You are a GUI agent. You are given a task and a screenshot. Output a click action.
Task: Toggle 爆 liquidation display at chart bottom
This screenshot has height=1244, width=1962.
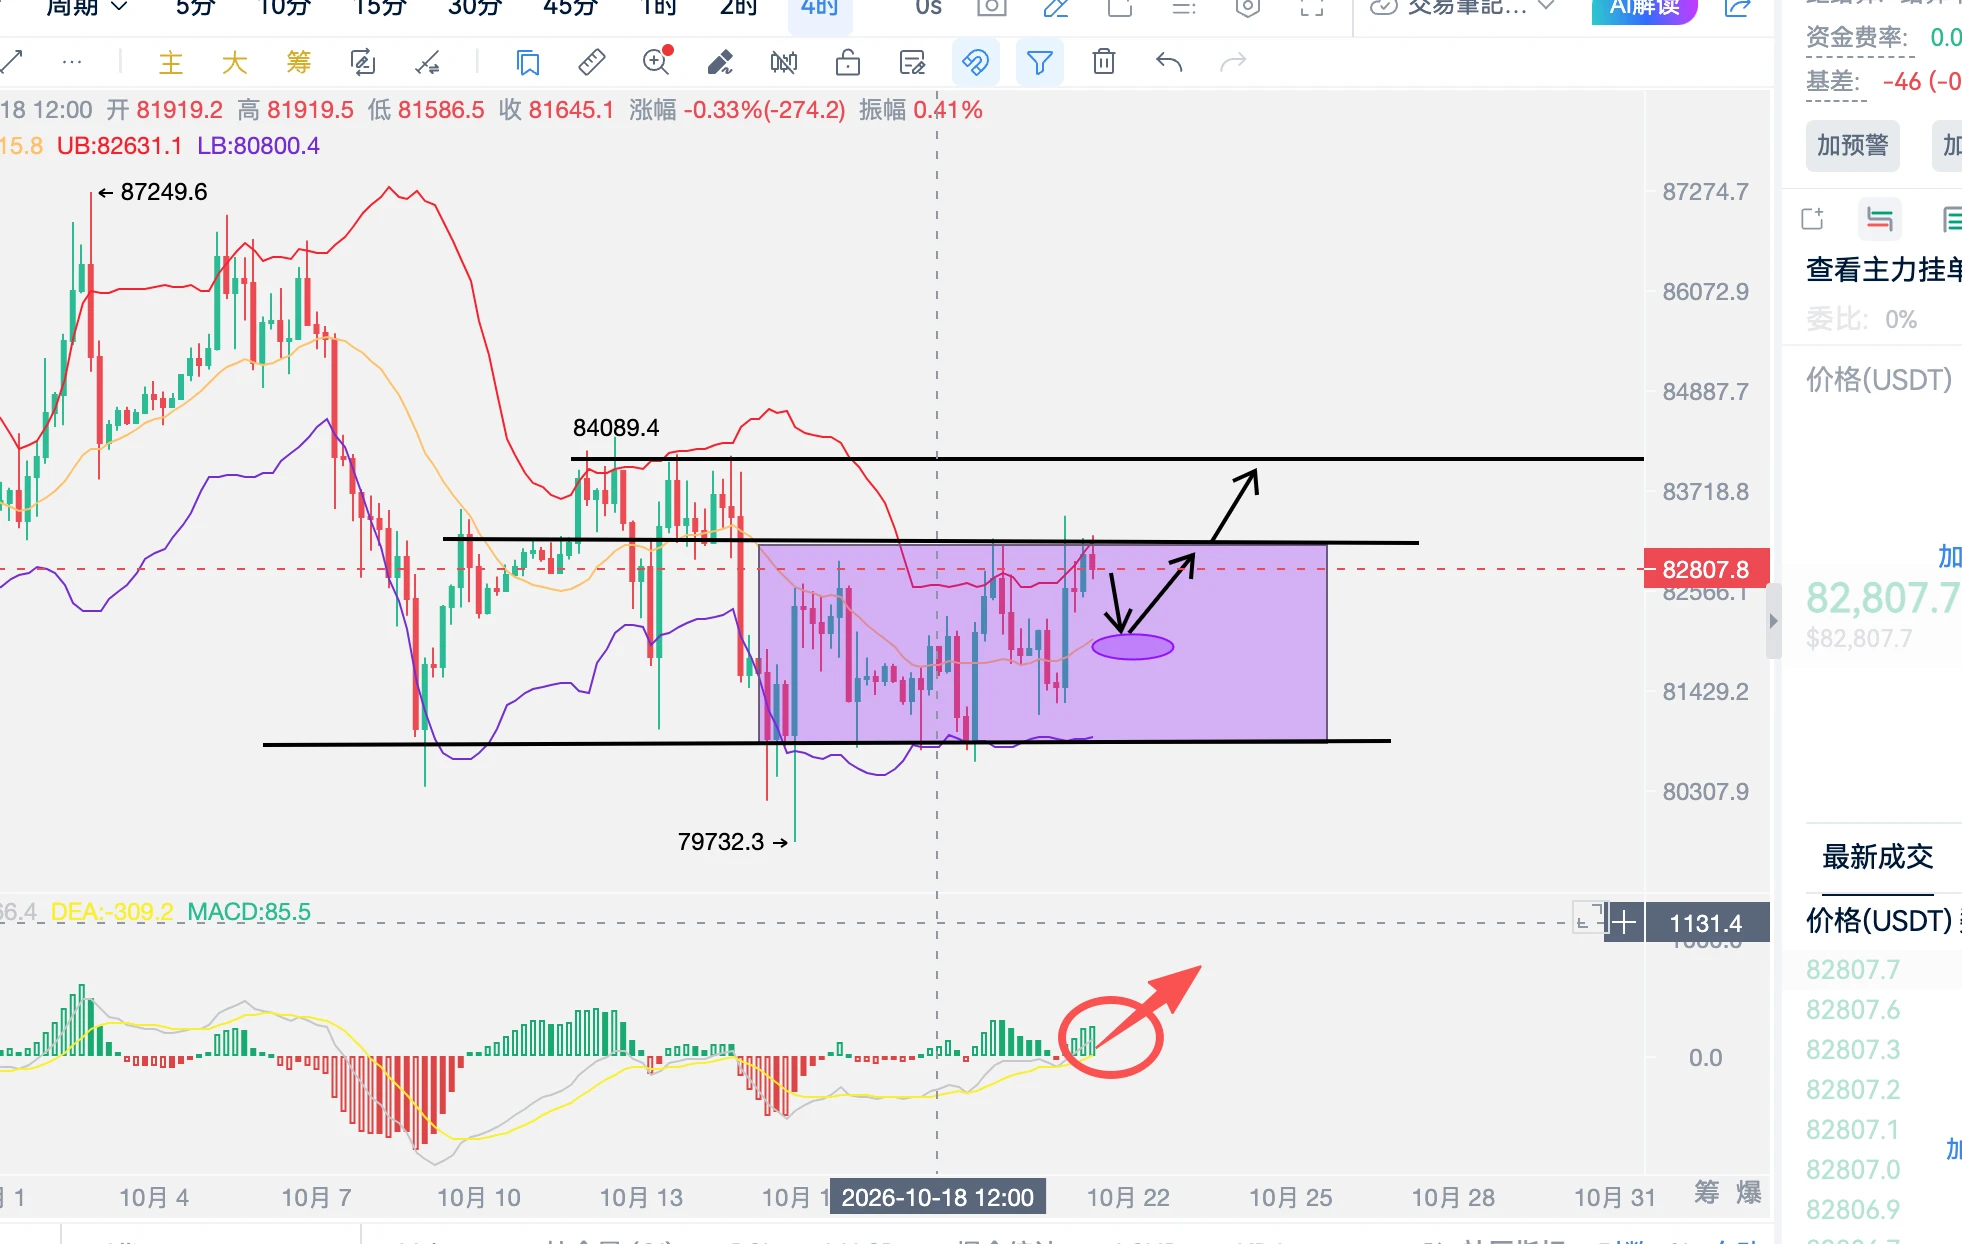pyautogui.click(x=1749, y=1192)
